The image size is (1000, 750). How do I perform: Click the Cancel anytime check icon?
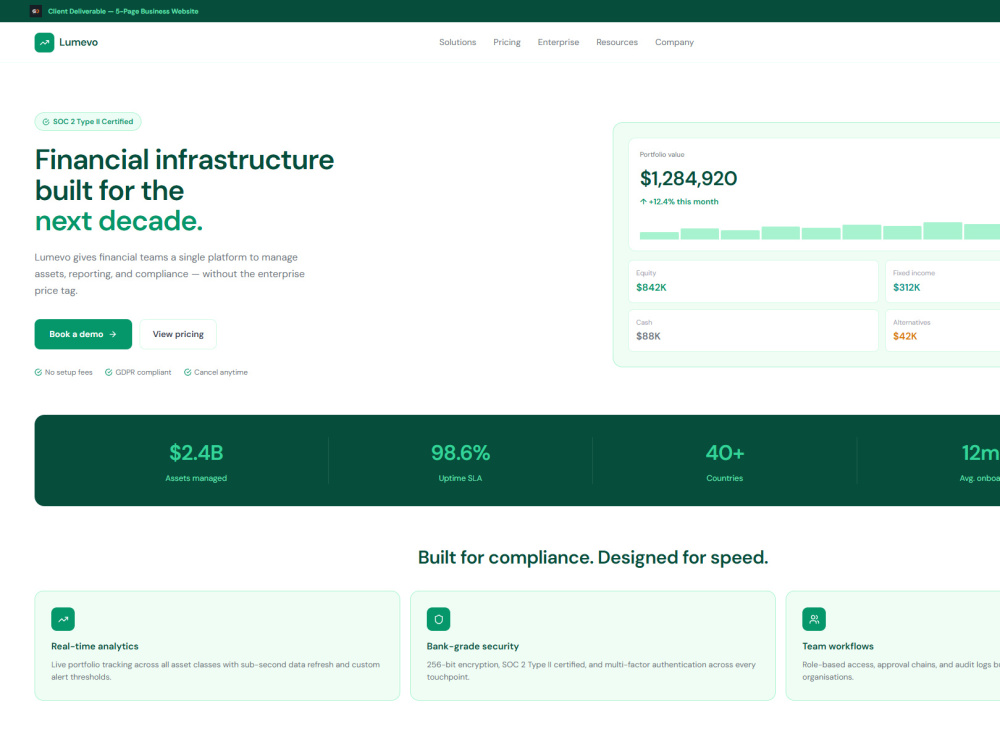pyautogui.click(x=188, y=372)
